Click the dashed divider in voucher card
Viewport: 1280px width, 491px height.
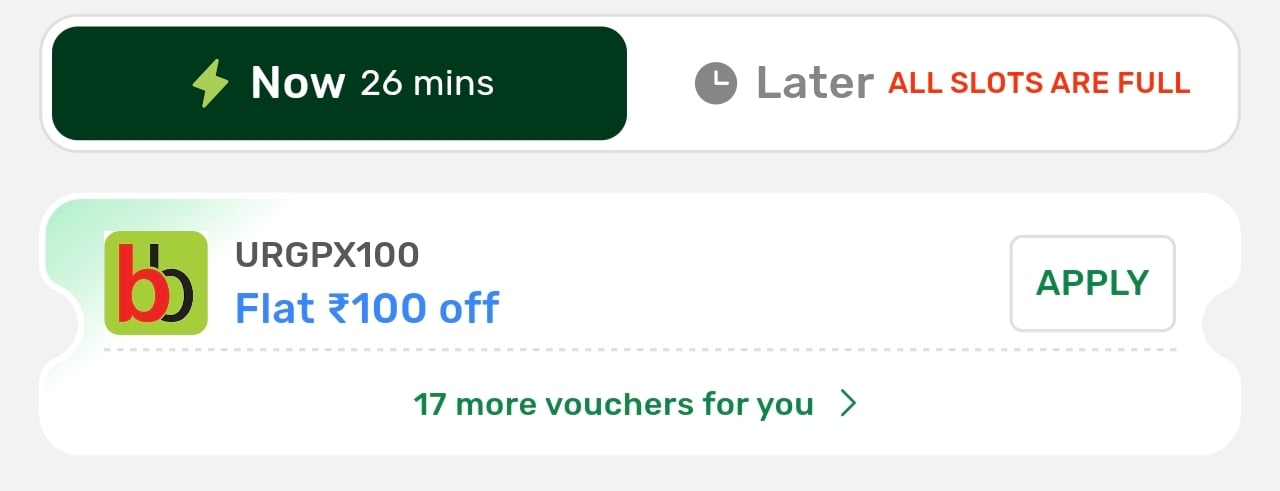640,350
